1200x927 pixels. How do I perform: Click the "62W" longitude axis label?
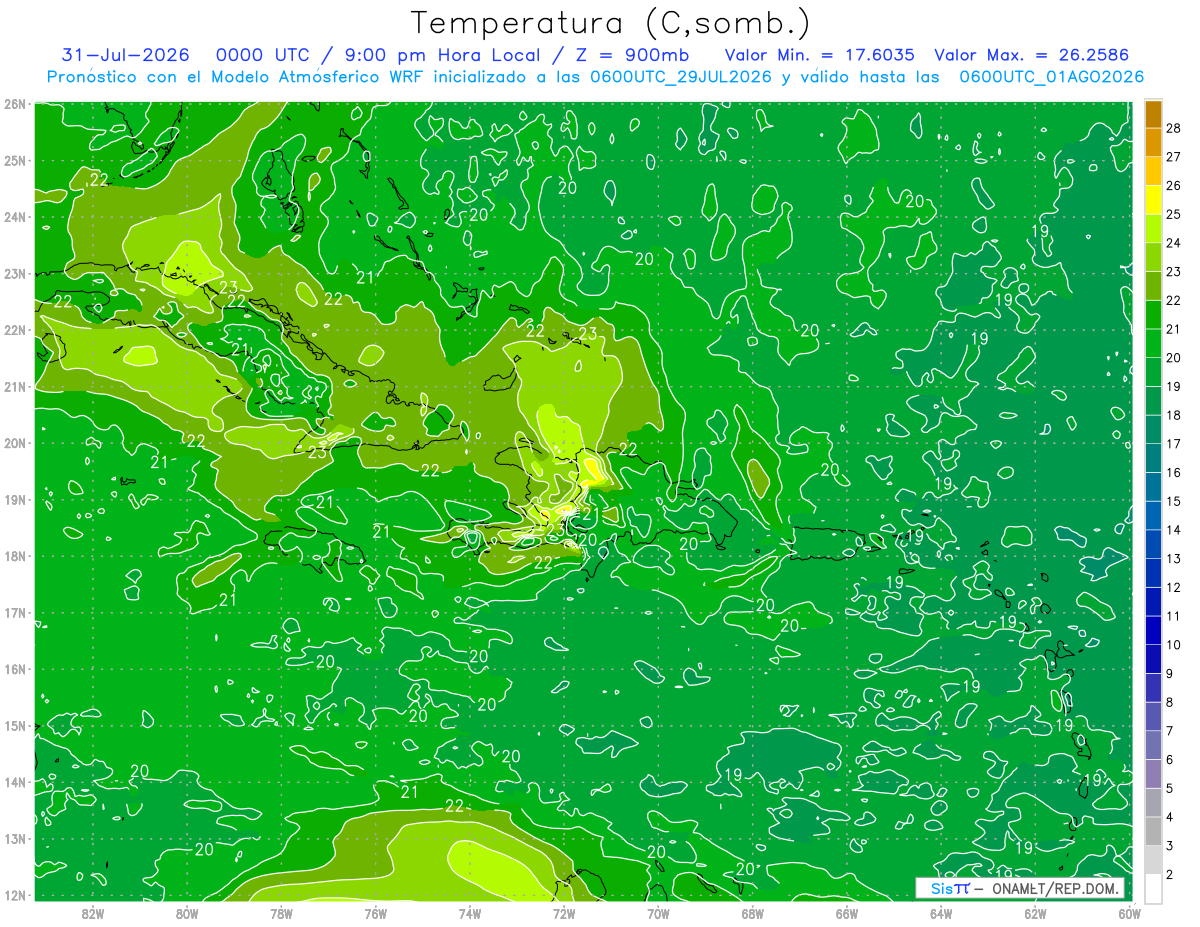tap(1035, 912)
